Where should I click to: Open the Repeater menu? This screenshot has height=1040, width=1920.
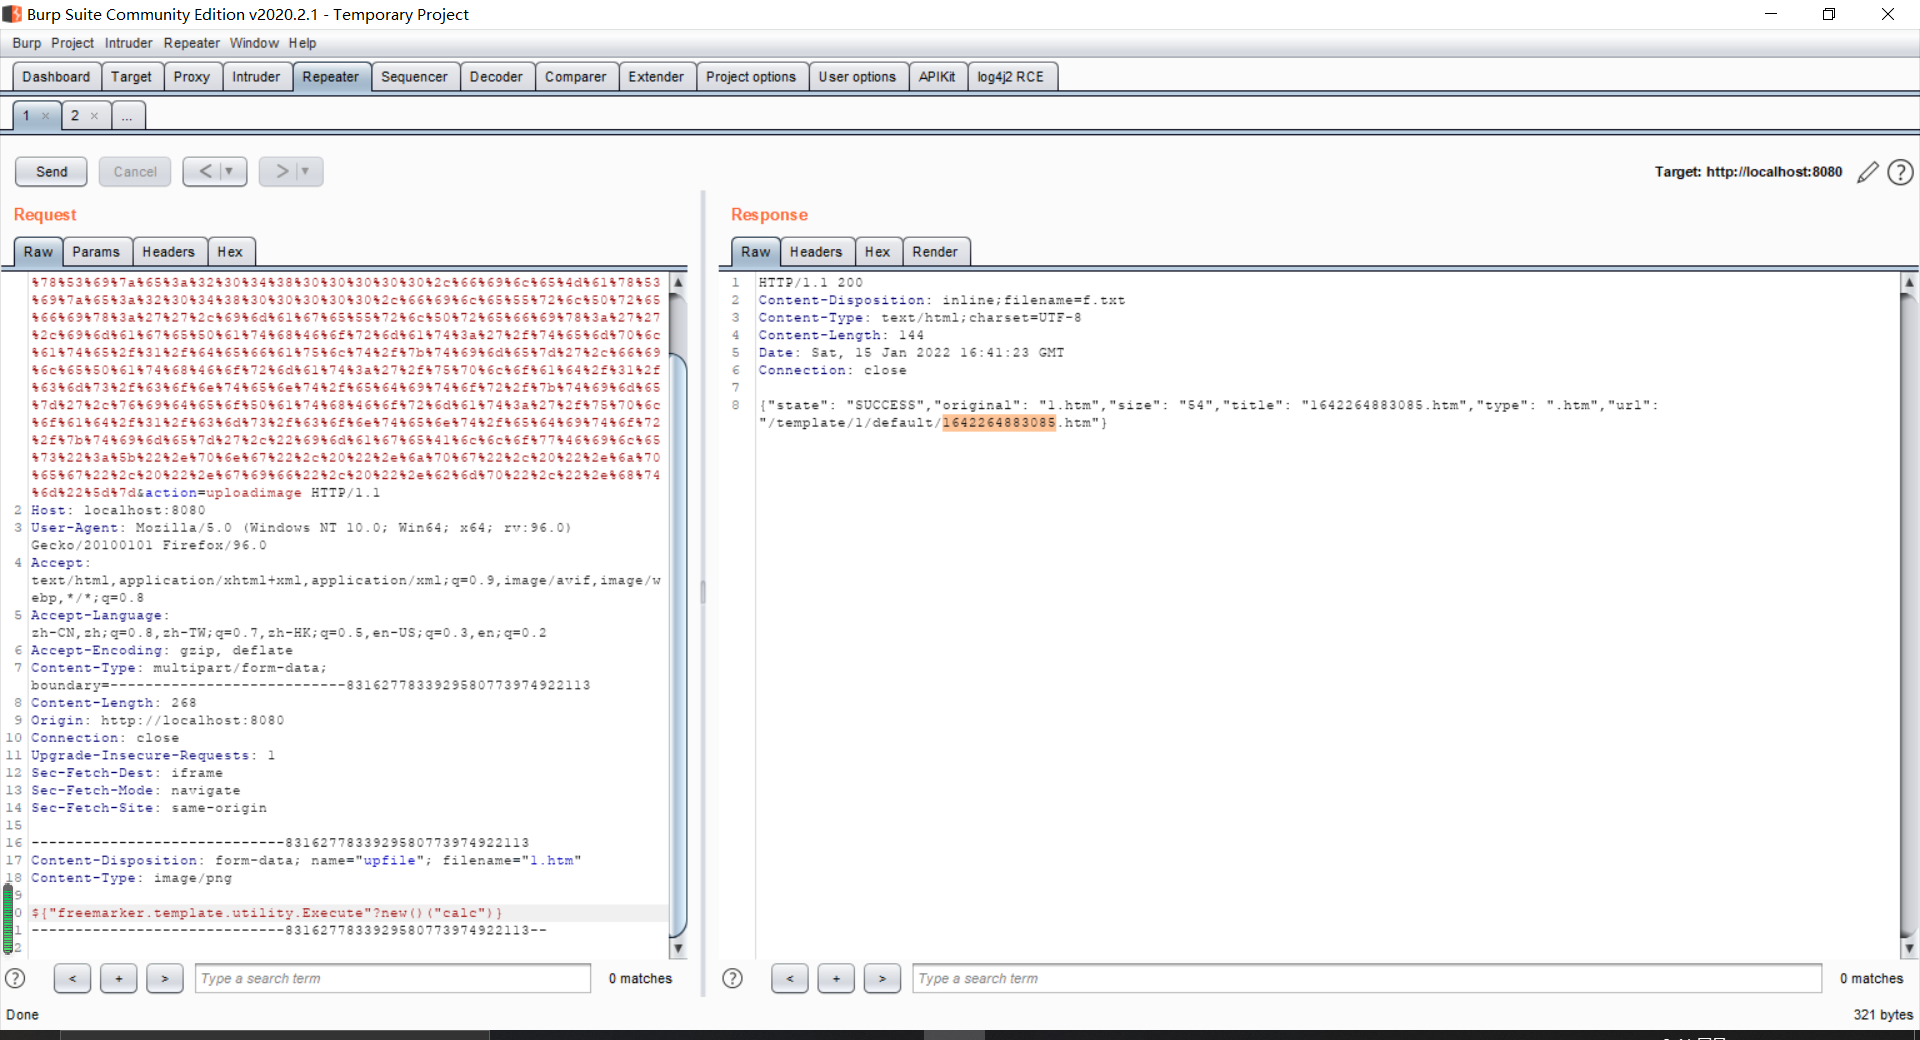(x=192, y=43)
